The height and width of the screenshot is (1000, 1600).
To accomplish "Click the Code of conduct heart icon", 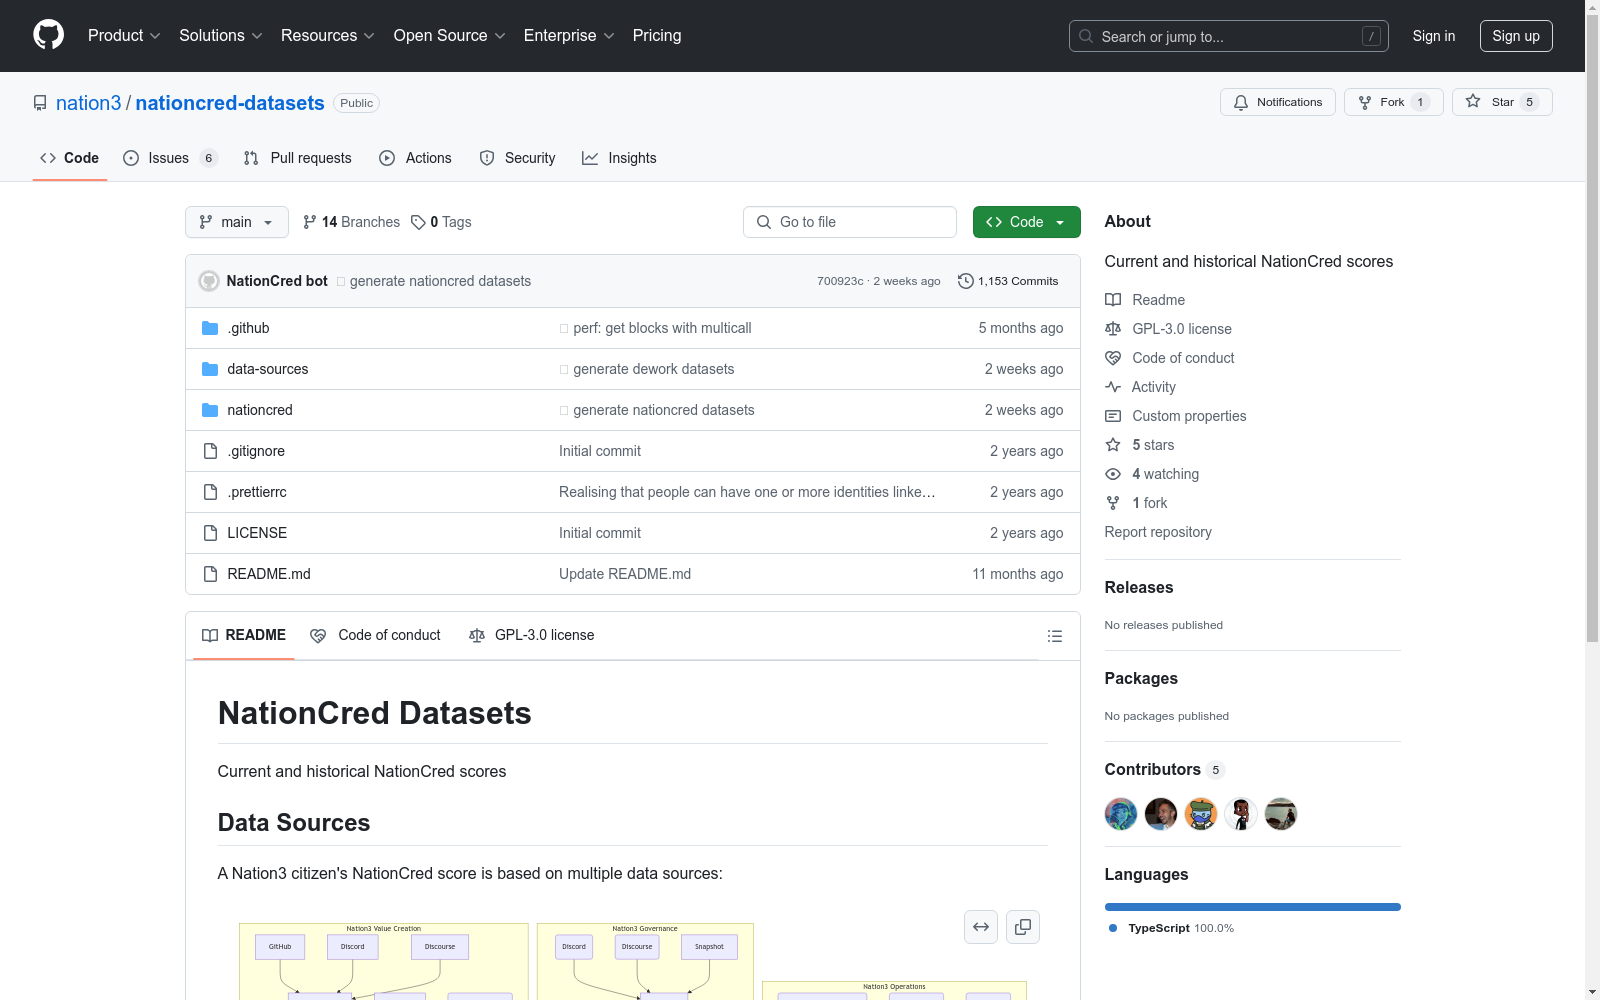I will [x=1113, y=358].
